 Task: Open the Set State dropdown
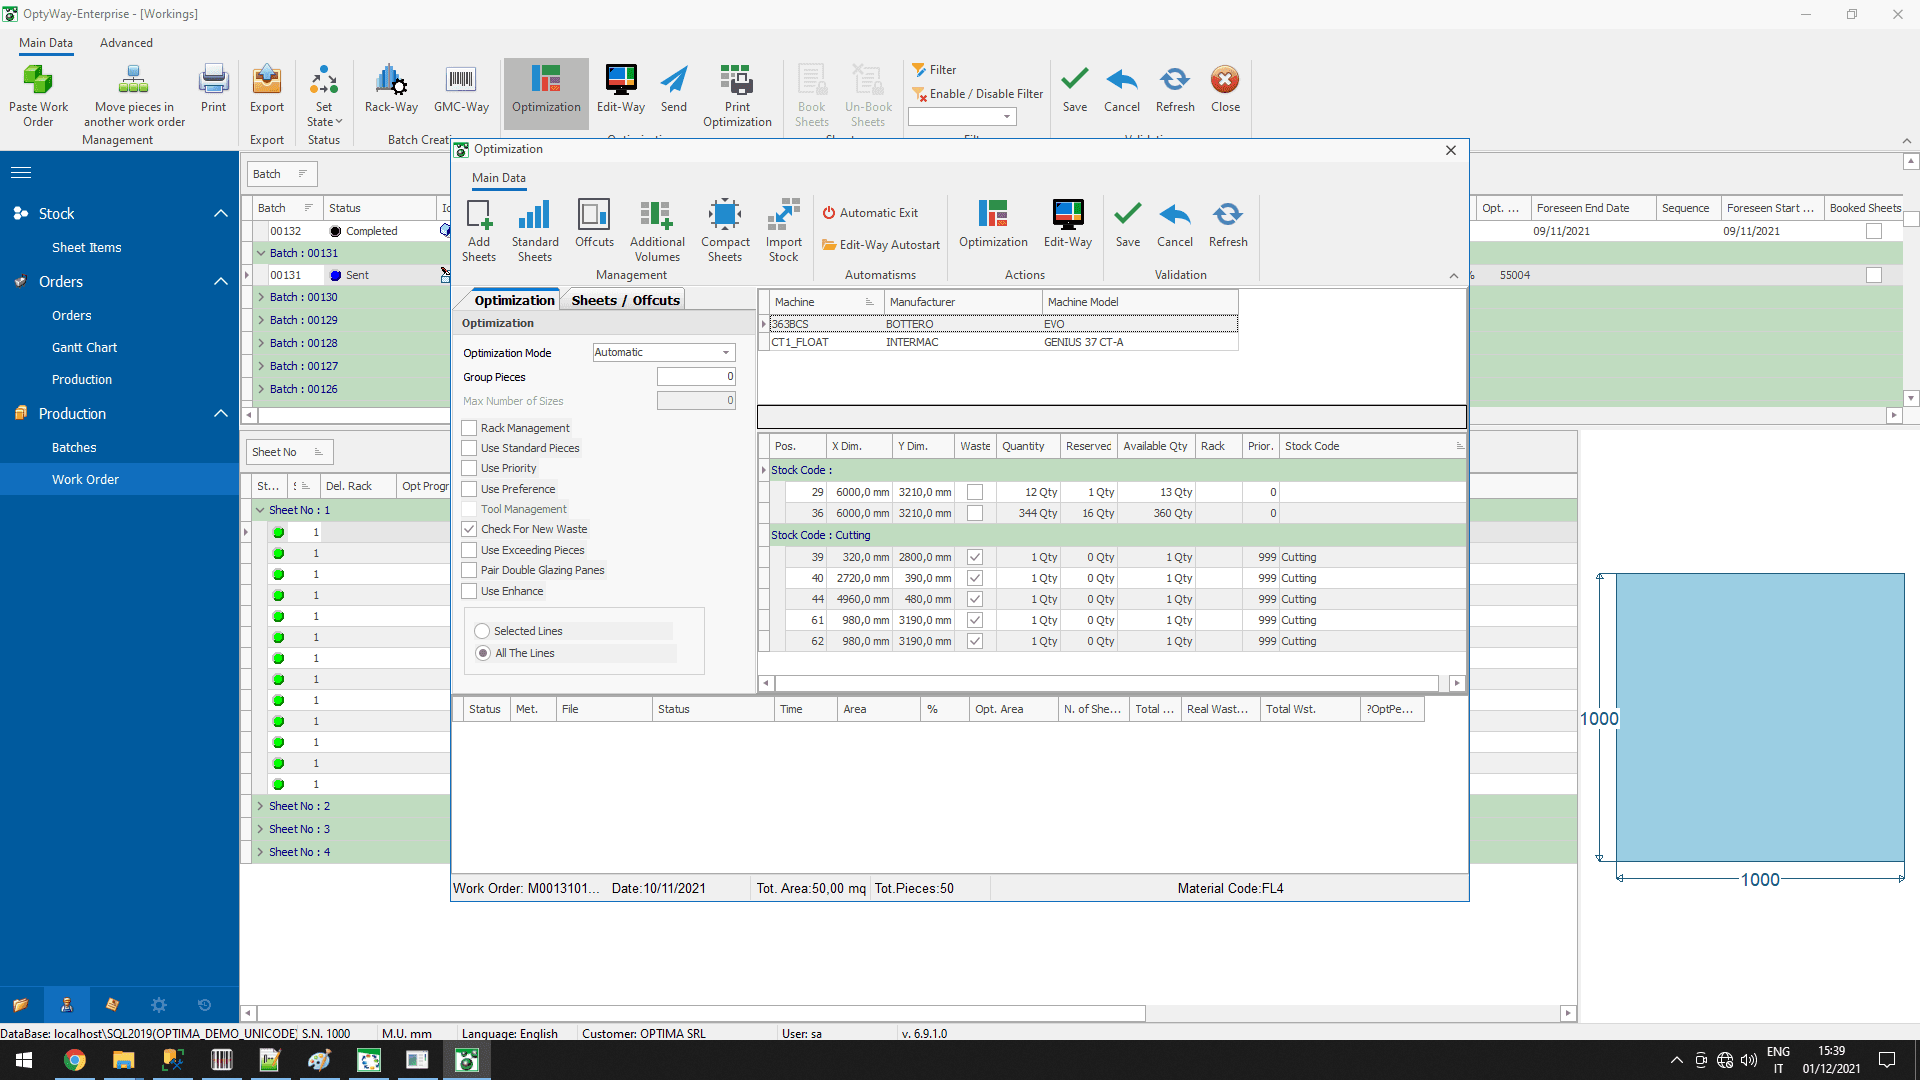point(324,96)
